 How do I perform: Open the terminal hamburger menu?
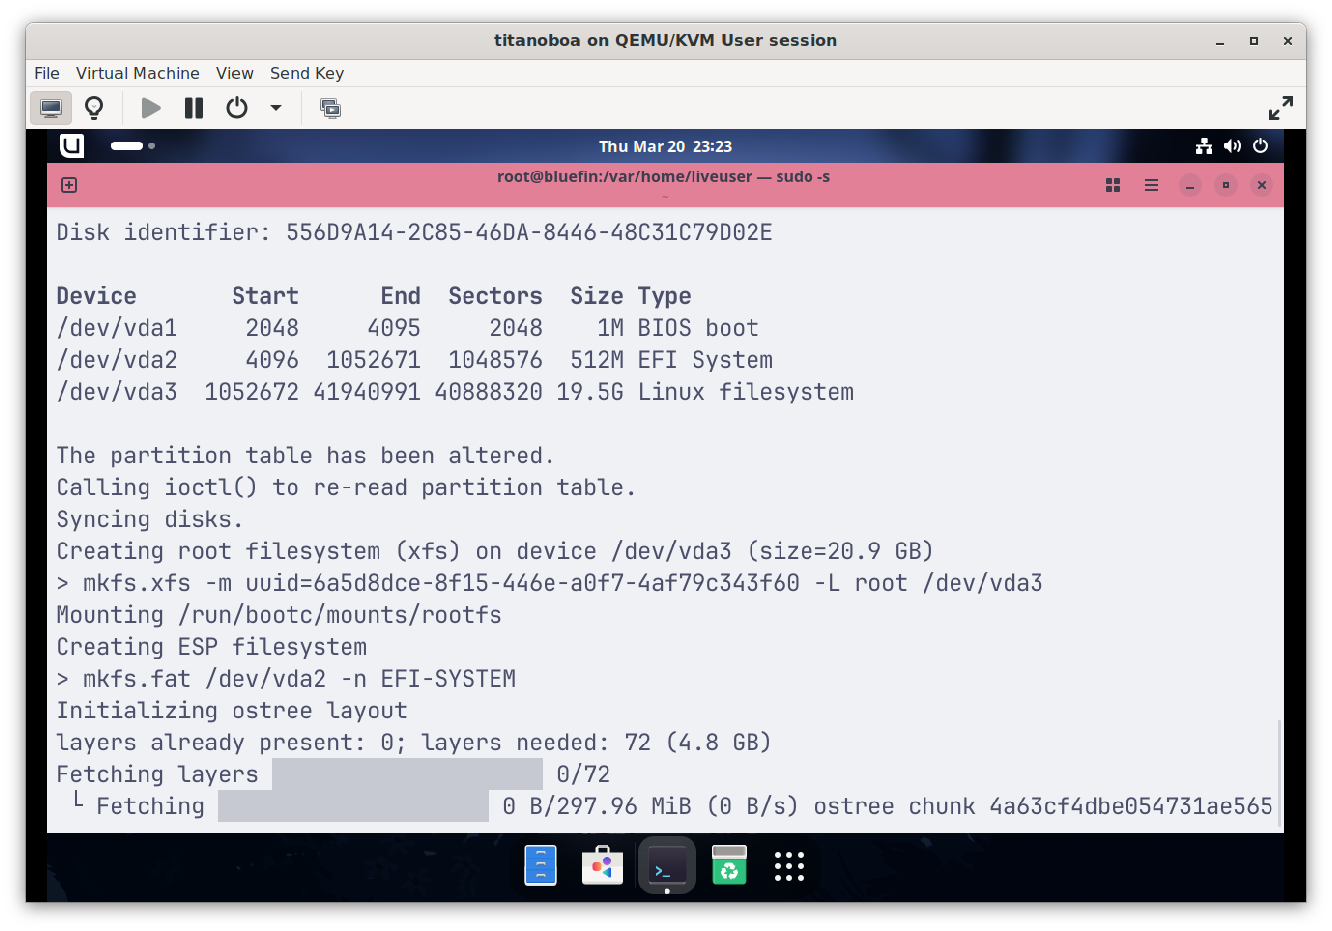[1151, 185]
